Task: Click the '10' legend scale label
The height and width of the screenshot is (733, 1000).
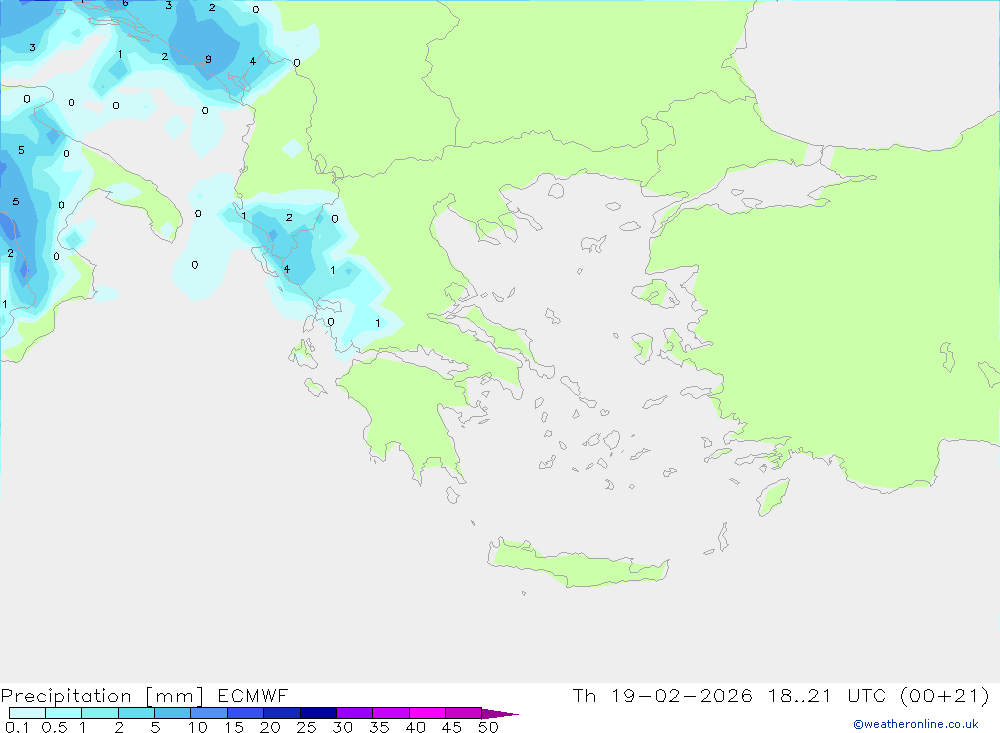Action: [x=198, y=727]
